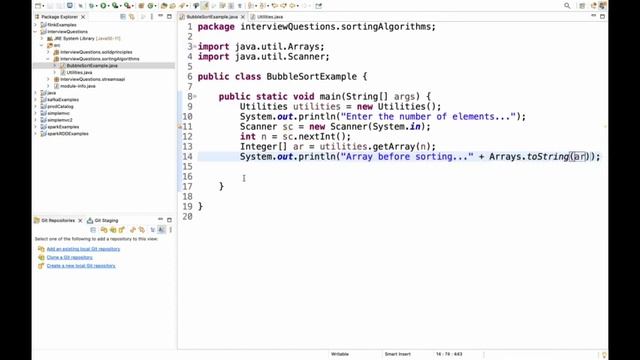The width and height of the screenshot is (640, 360).
Task: Toggle highlighted branch display button in Git Repositories toolbar
Action: tap(162, 230)
